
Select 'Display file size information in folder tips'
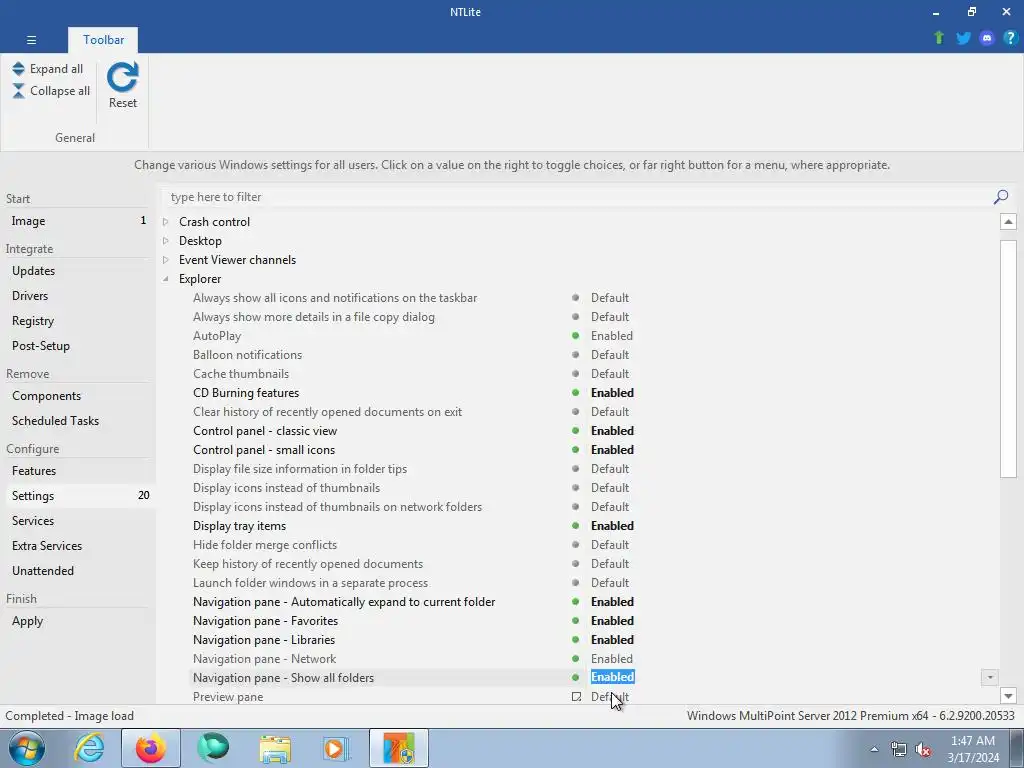(x=300, y=469)
